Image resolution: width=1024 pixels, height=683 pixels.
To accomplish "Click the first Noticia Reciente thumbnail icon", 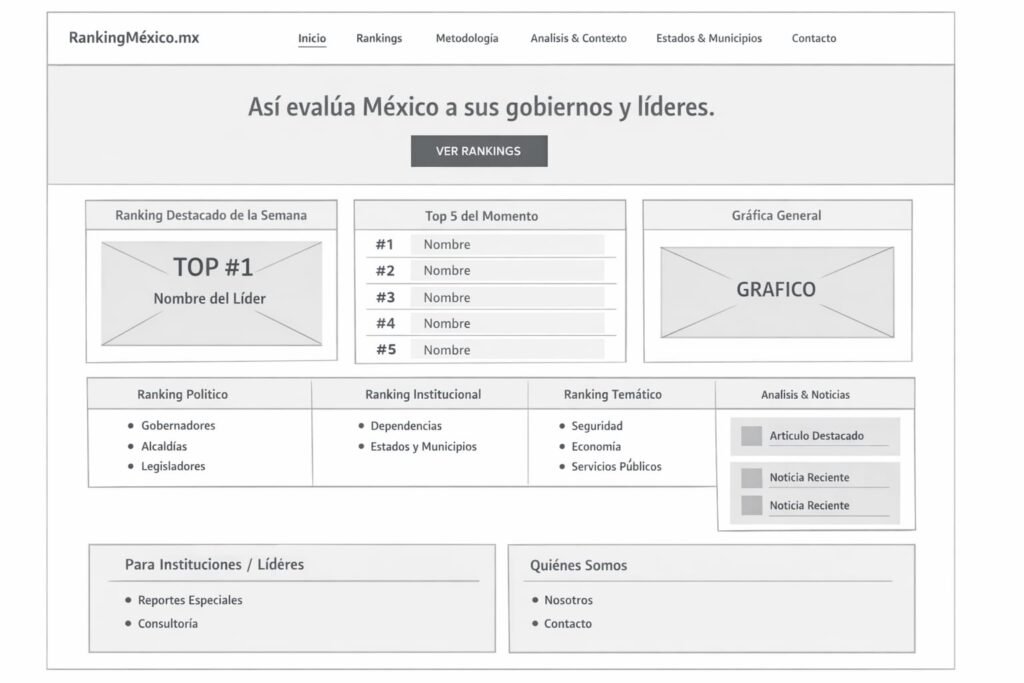I will click(751, 478).
